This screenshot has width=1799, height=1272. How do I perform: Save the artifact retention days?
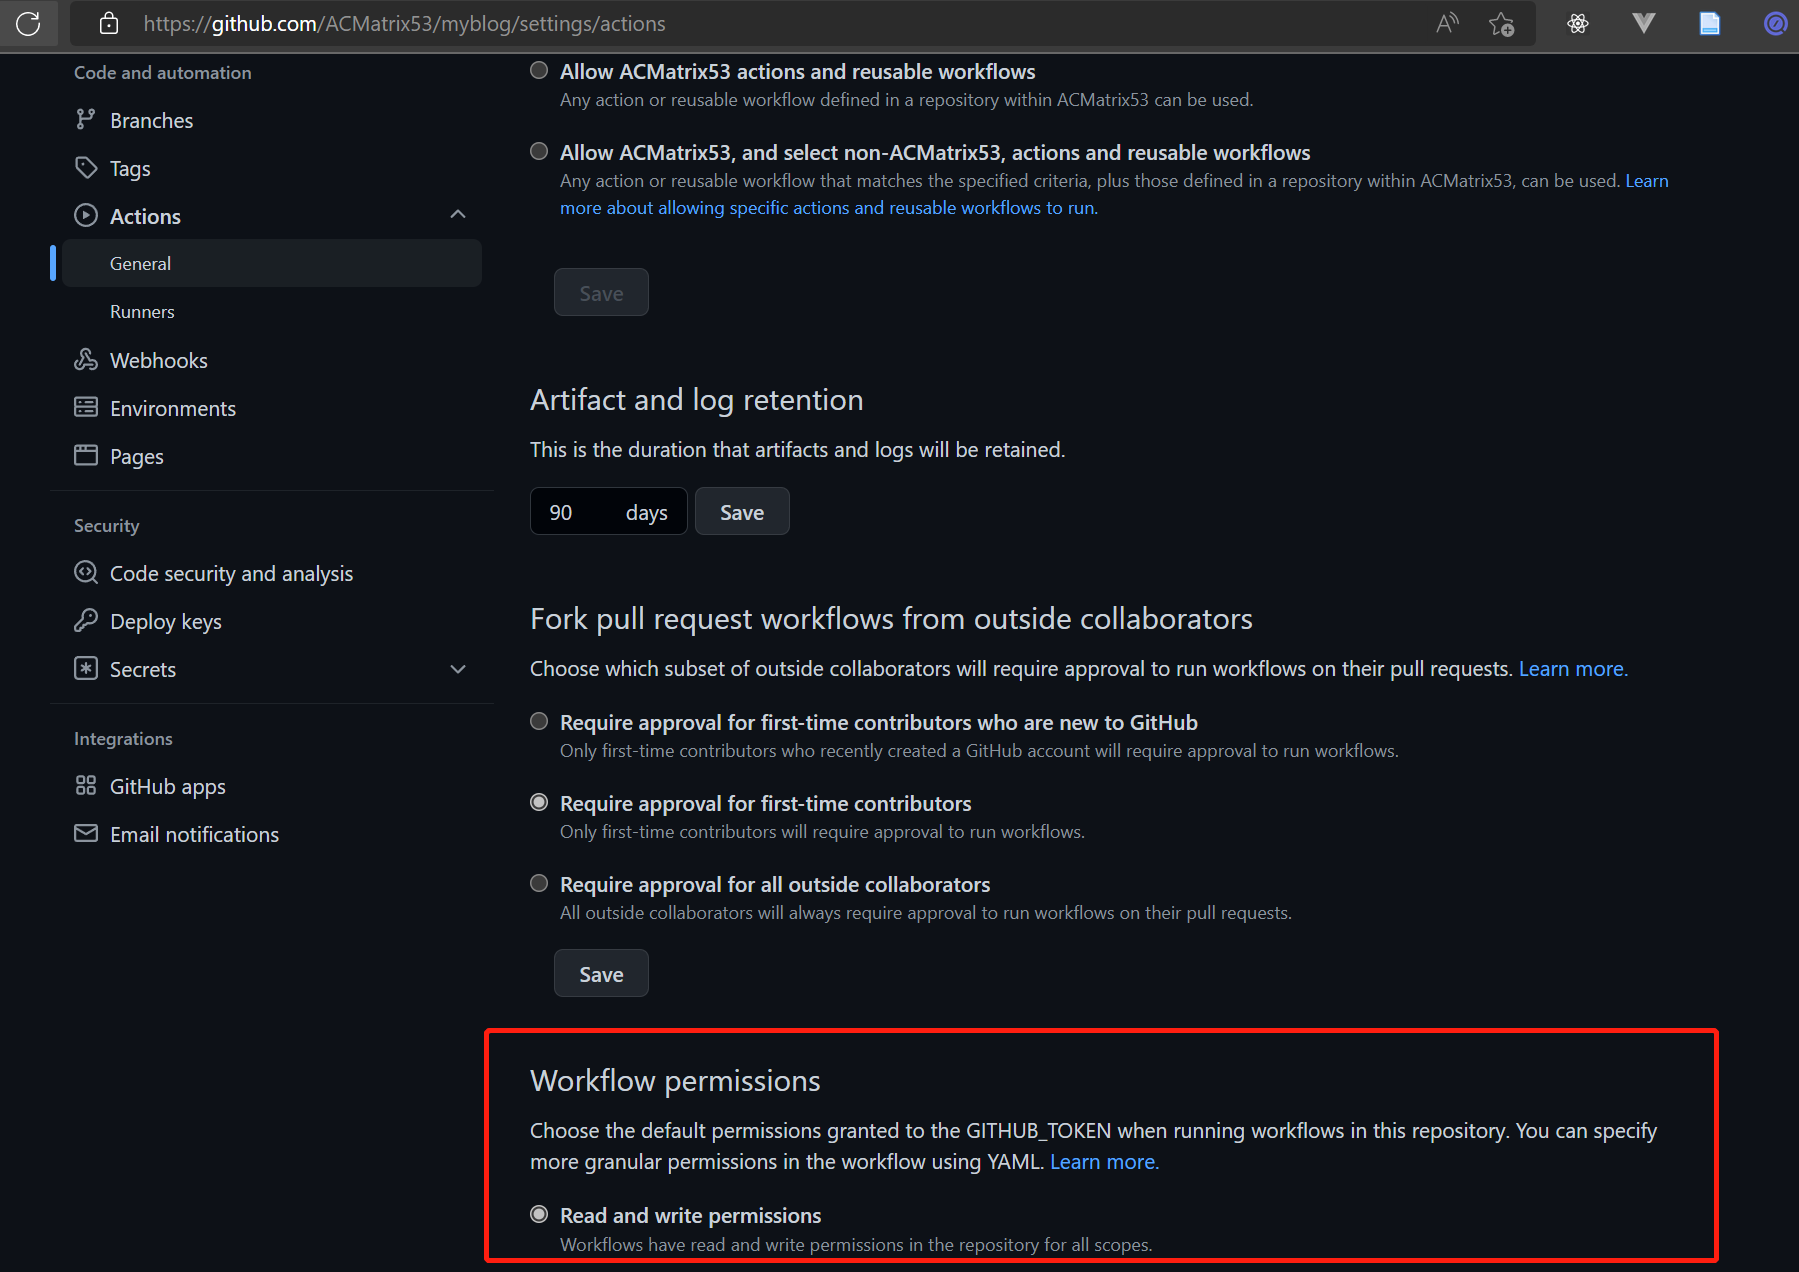tap(742, 511)
